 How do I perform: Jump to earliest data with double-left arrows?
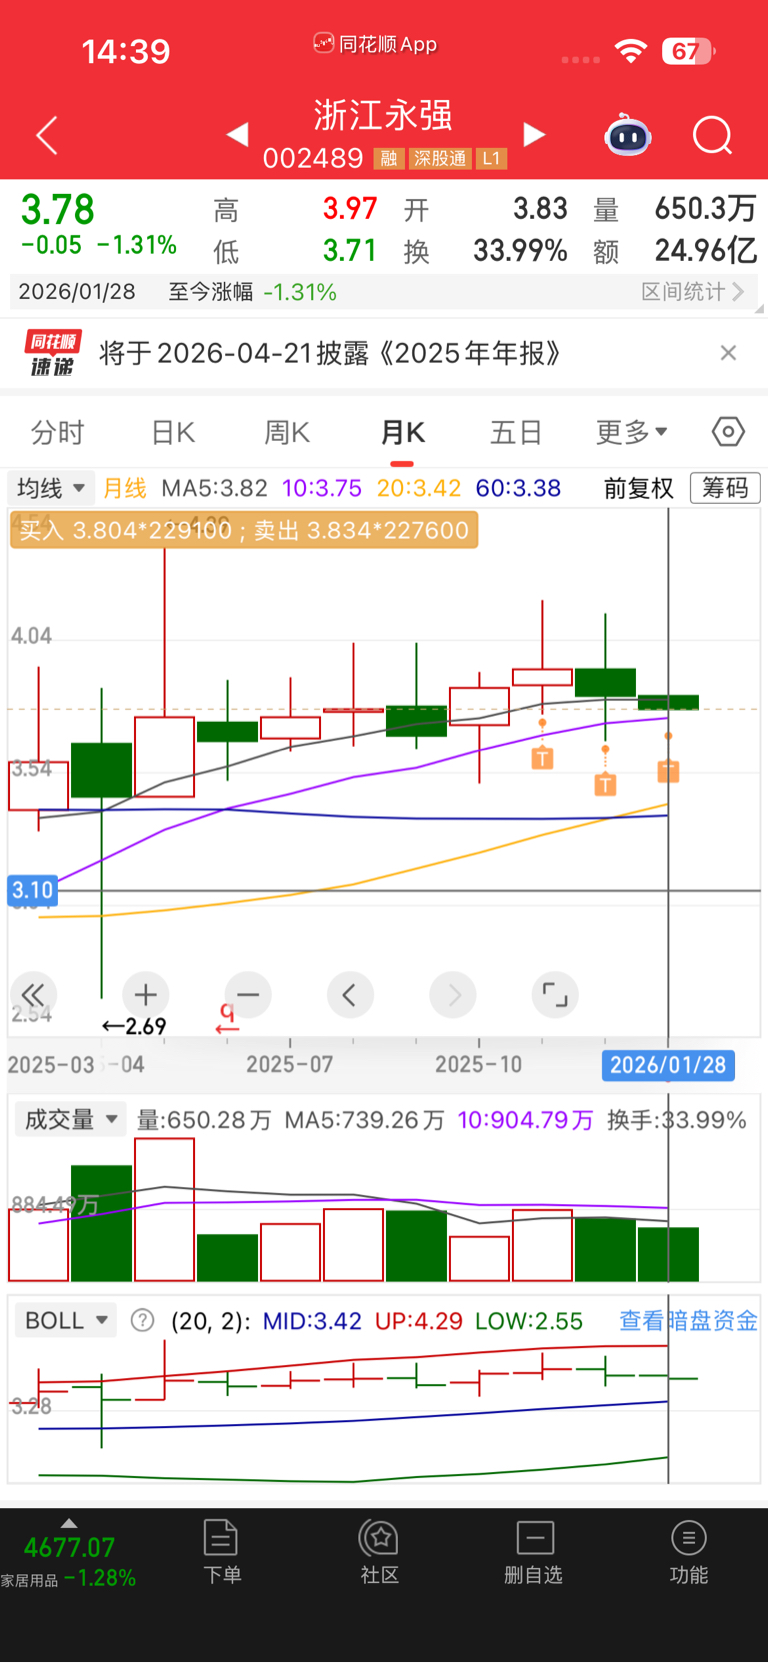coord(33,995)
